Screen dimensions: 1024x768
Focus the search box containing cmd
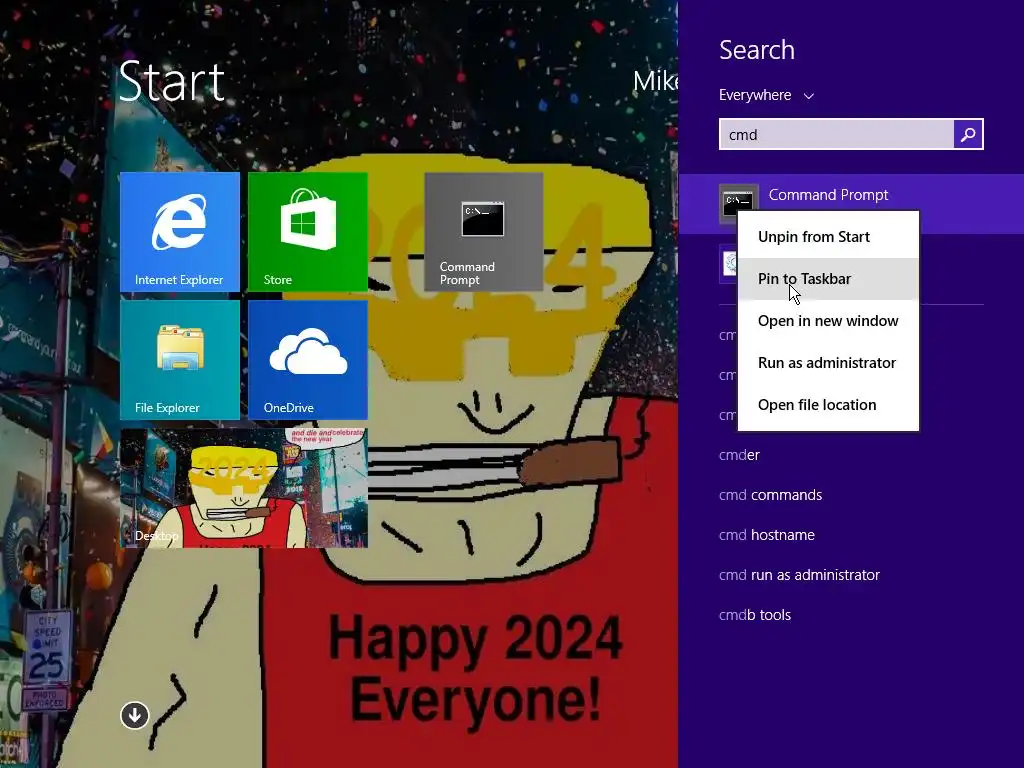[836, 134]
